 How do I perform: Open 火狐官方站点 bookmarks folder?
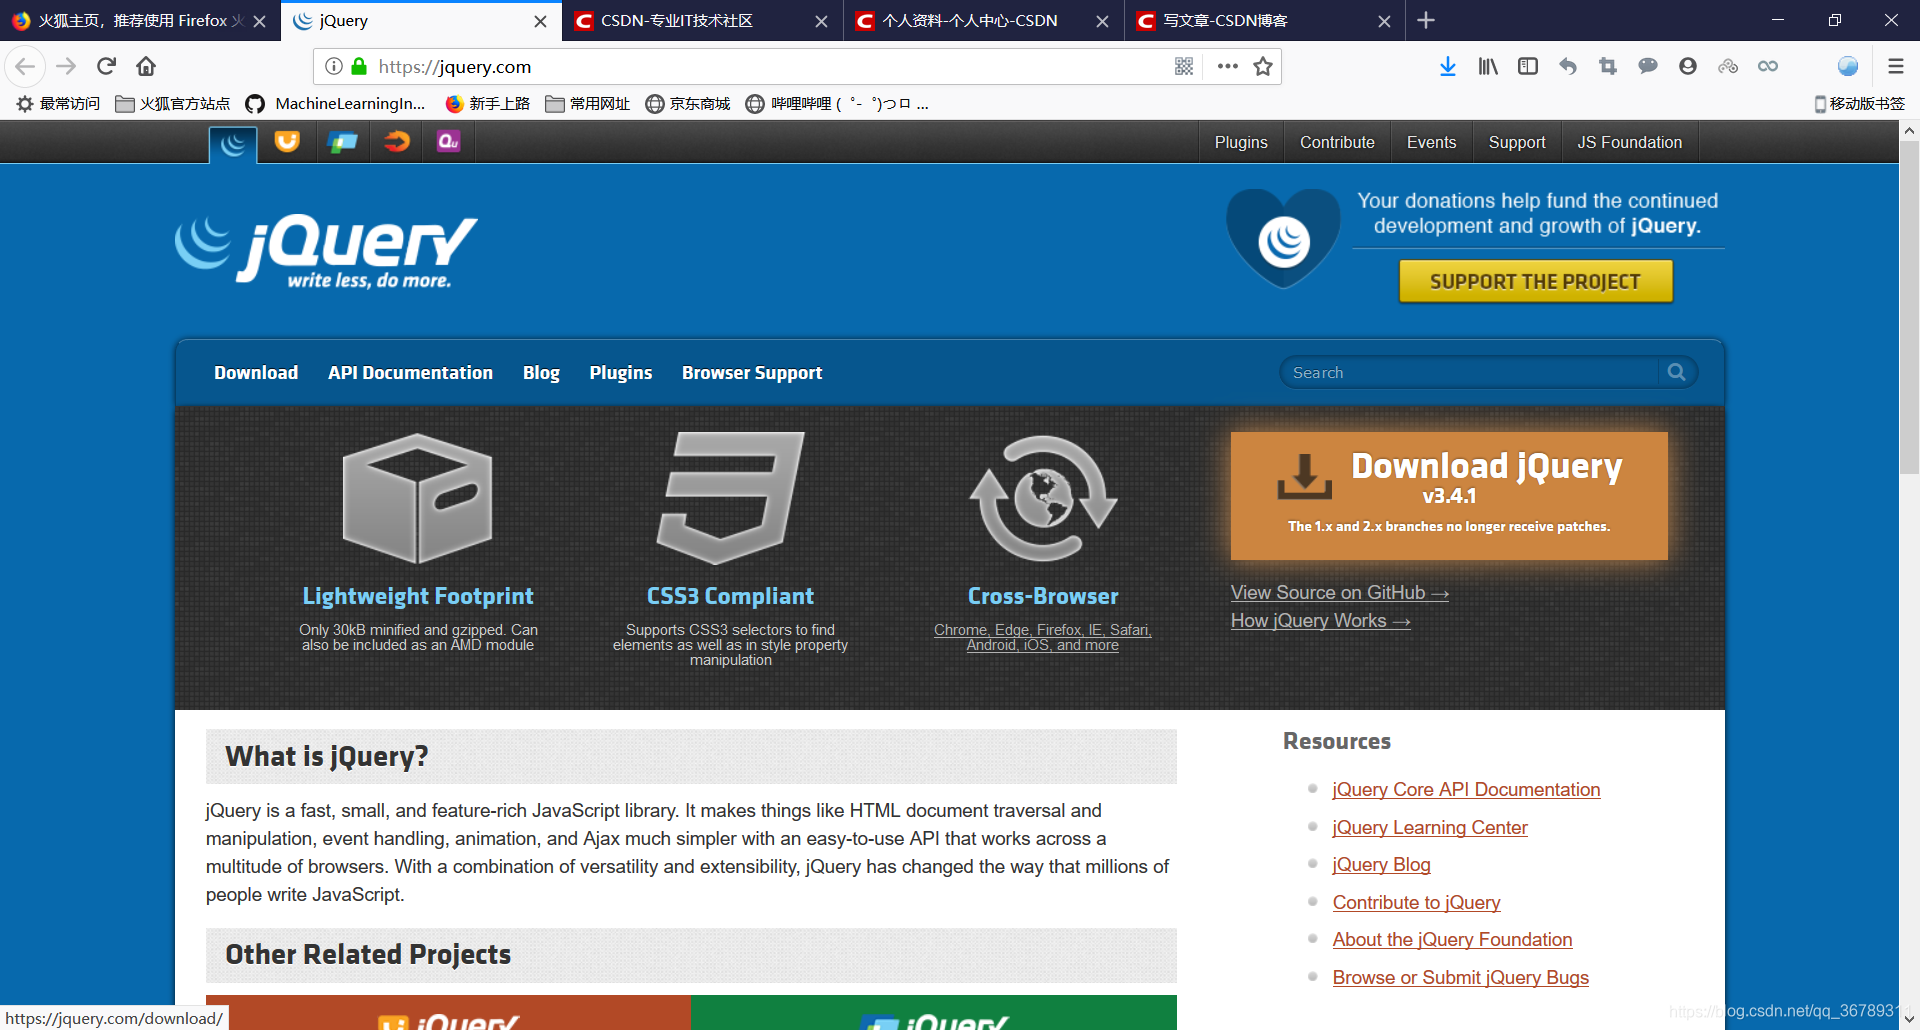click(x=173, y=103)
